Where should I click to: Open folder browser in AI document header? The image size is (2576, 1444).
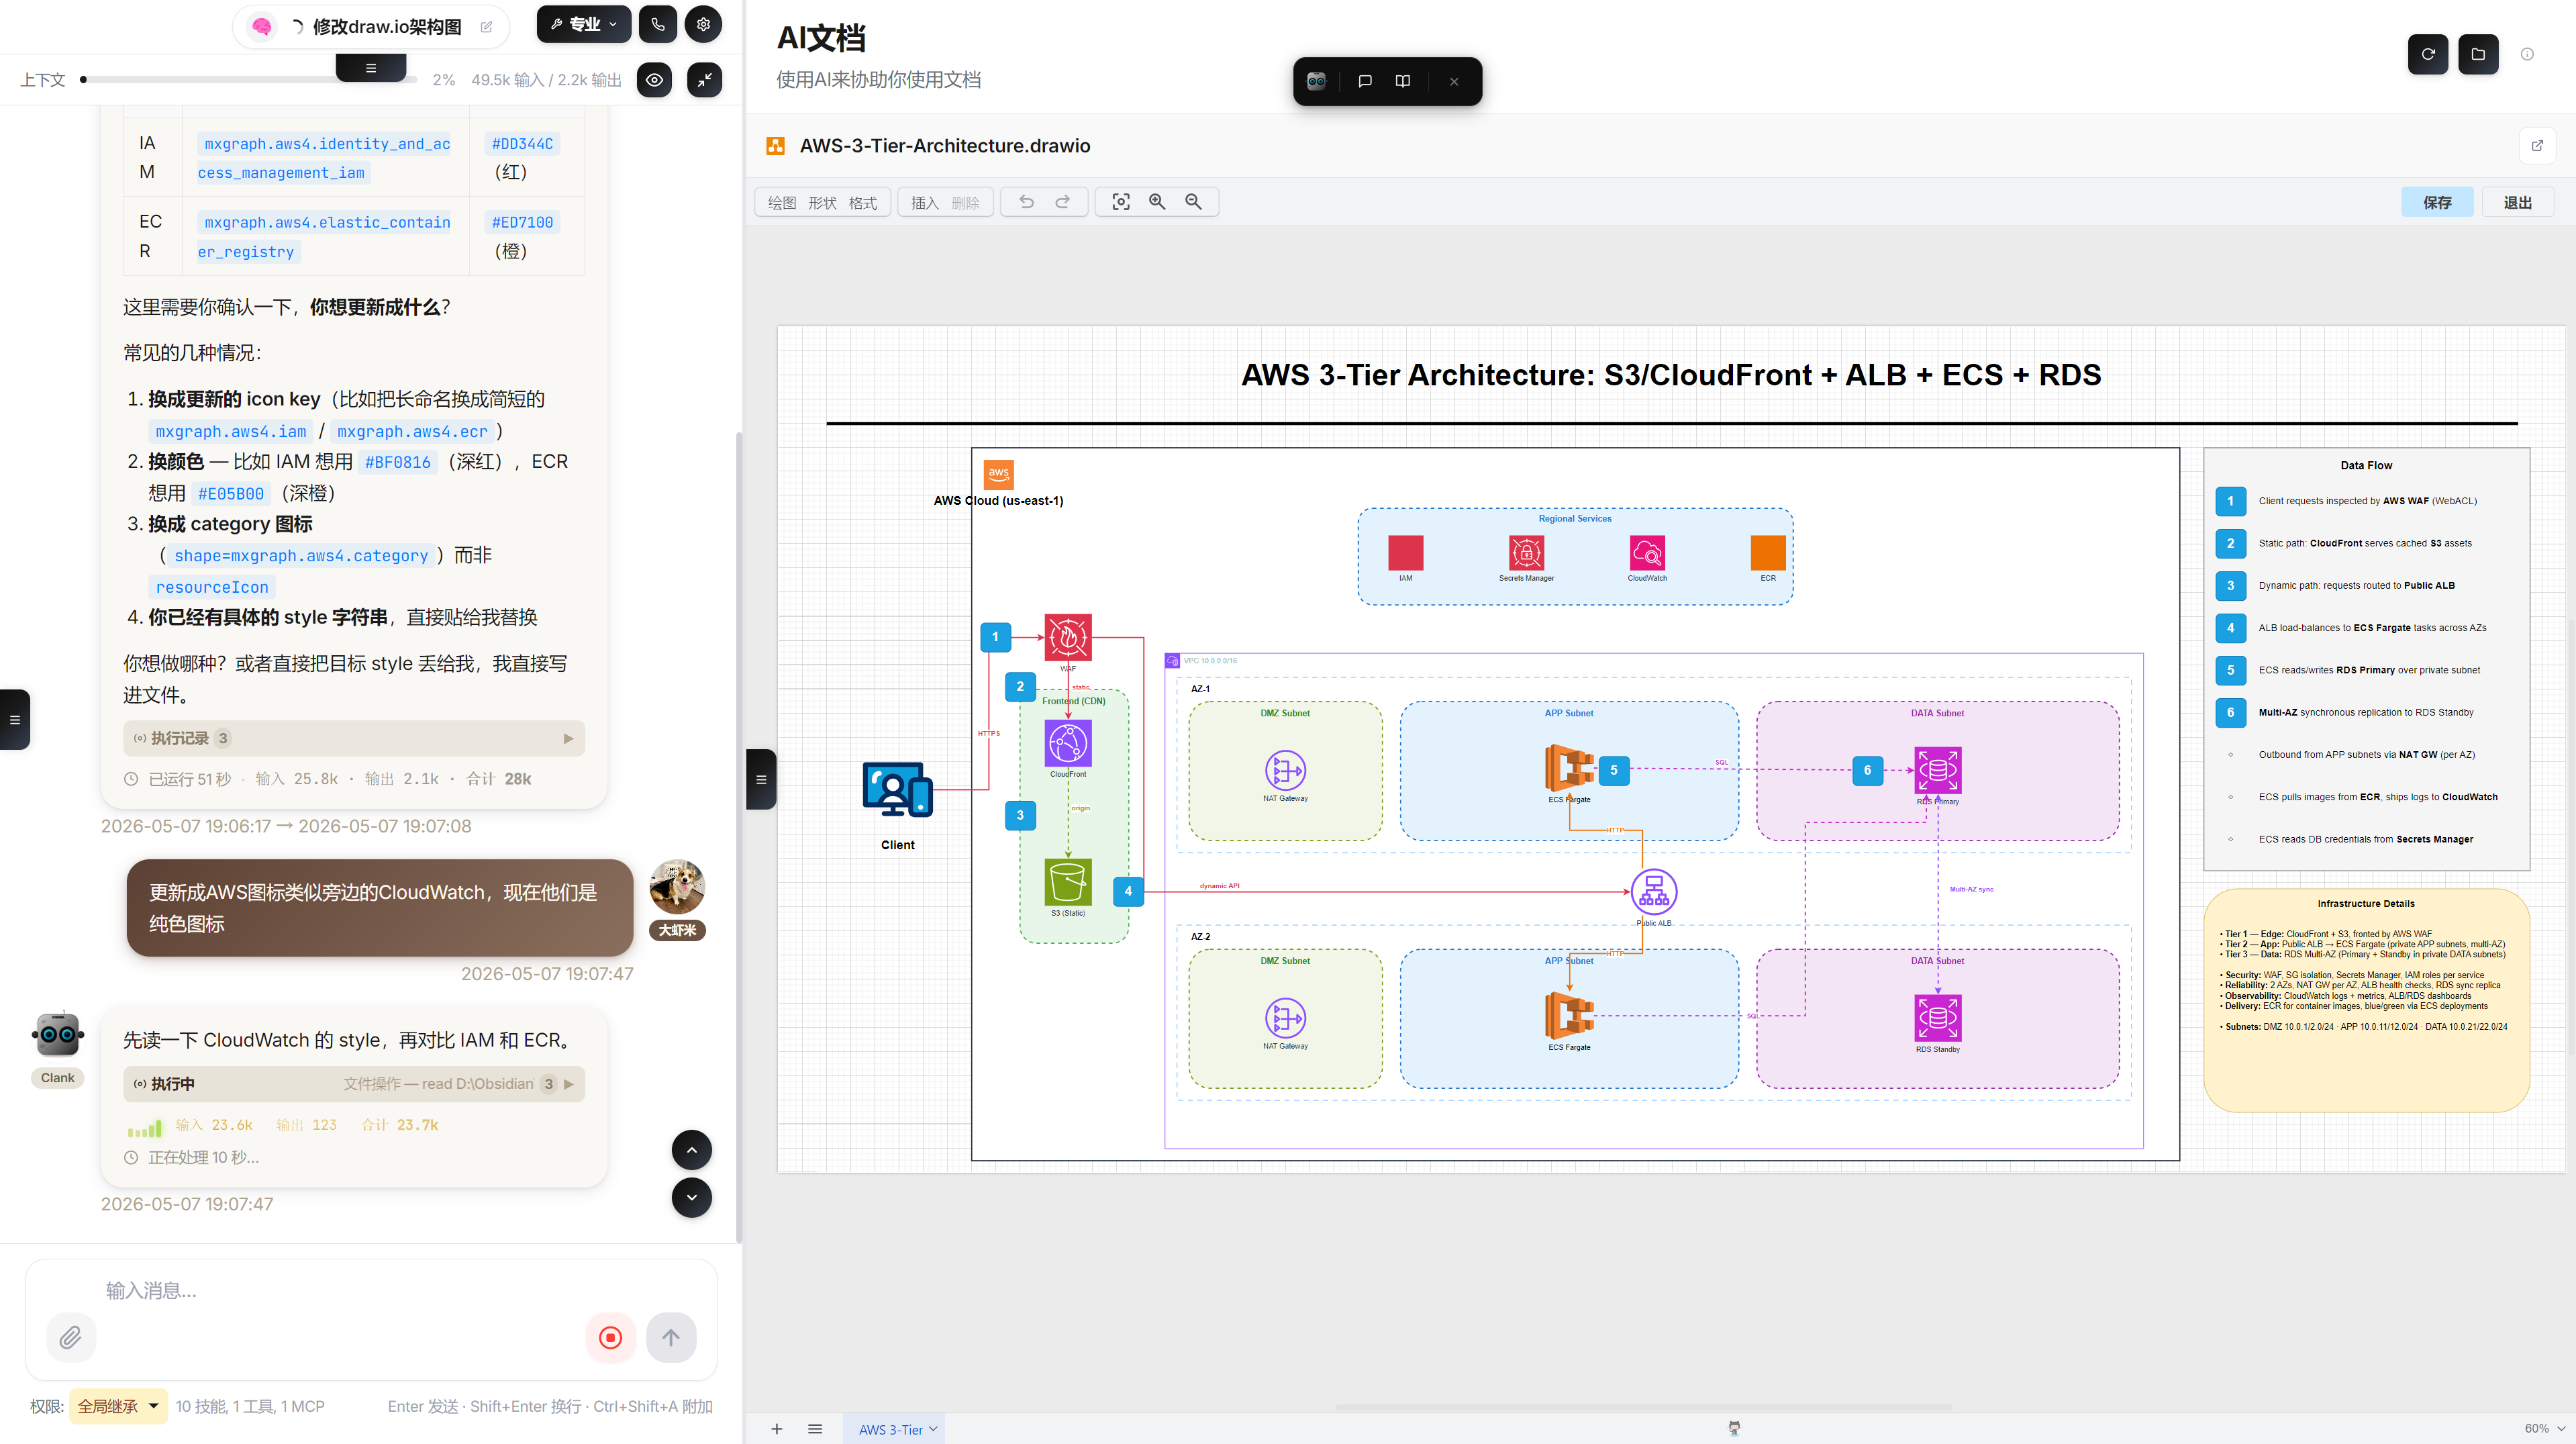2478,54
